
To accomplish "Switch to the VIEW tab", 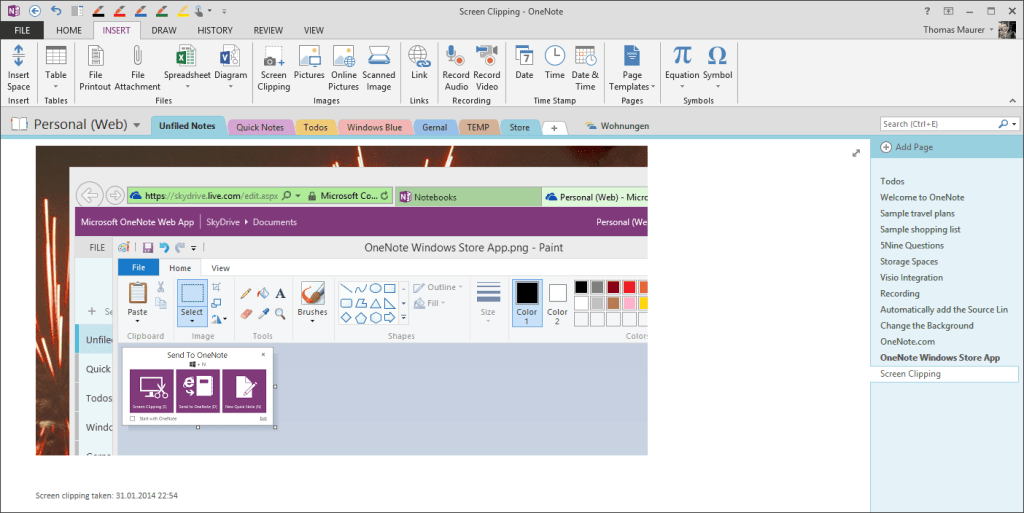I will (313, 30).
